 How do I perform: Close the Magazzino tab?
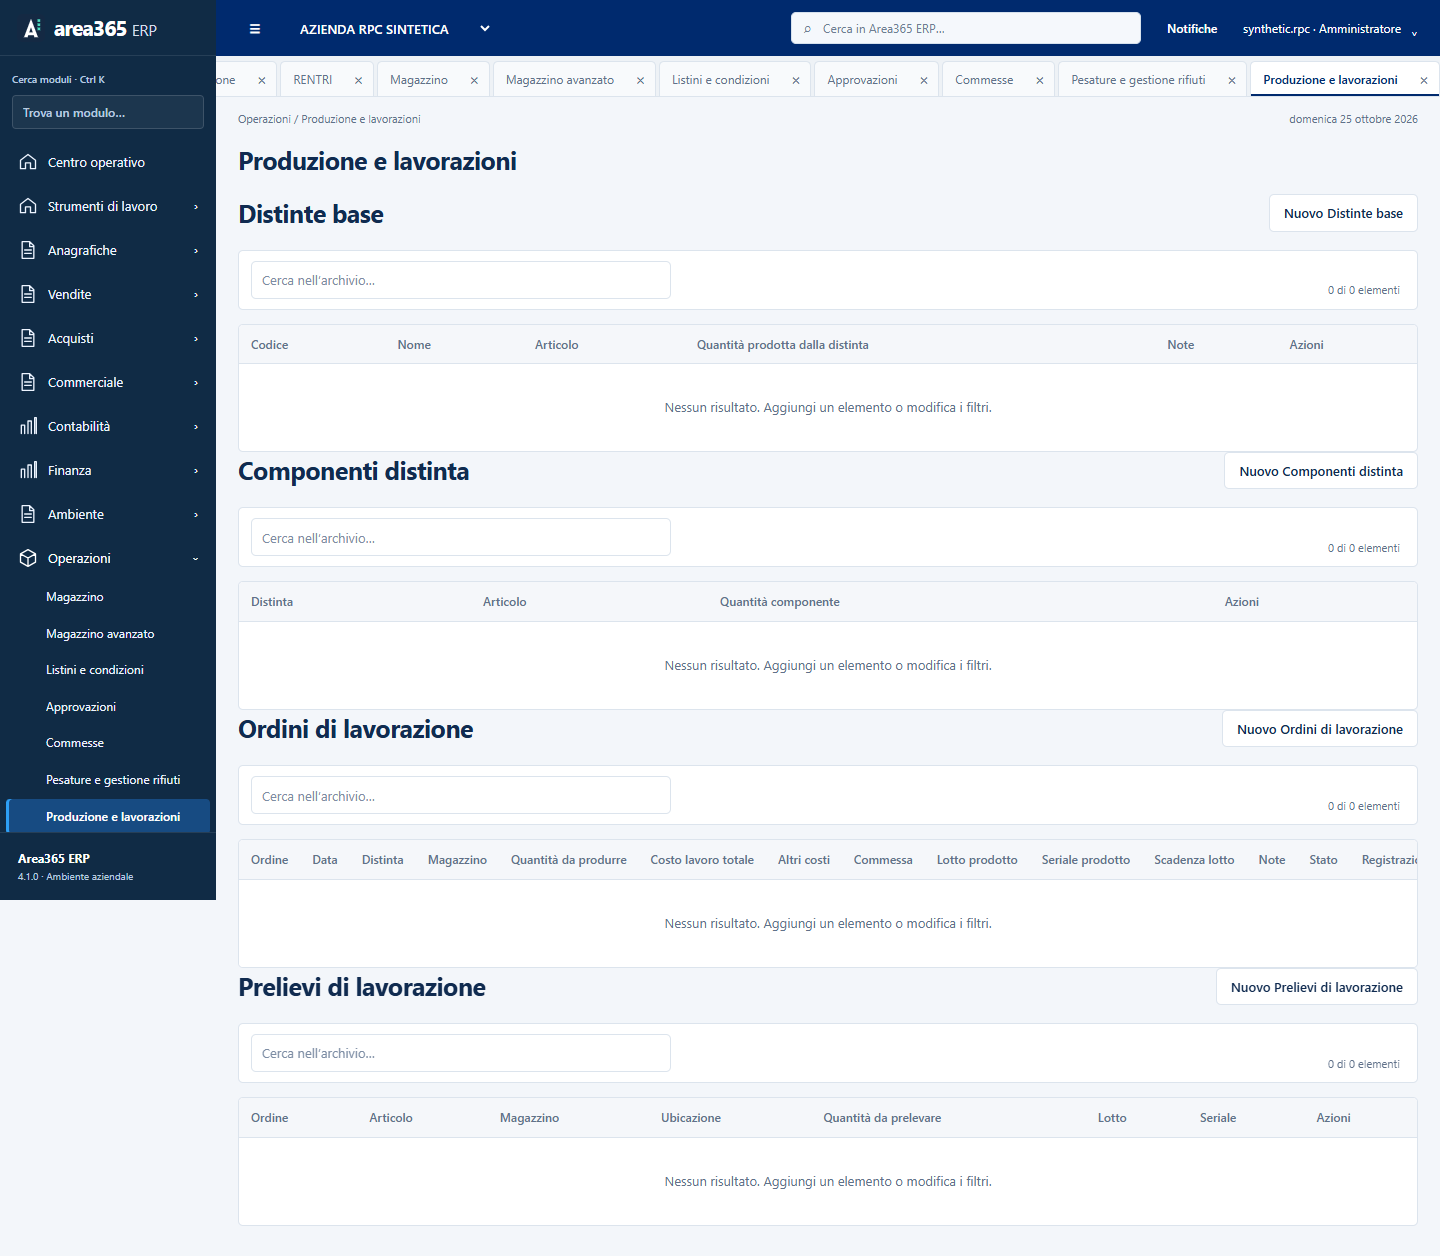pos(474,80)
